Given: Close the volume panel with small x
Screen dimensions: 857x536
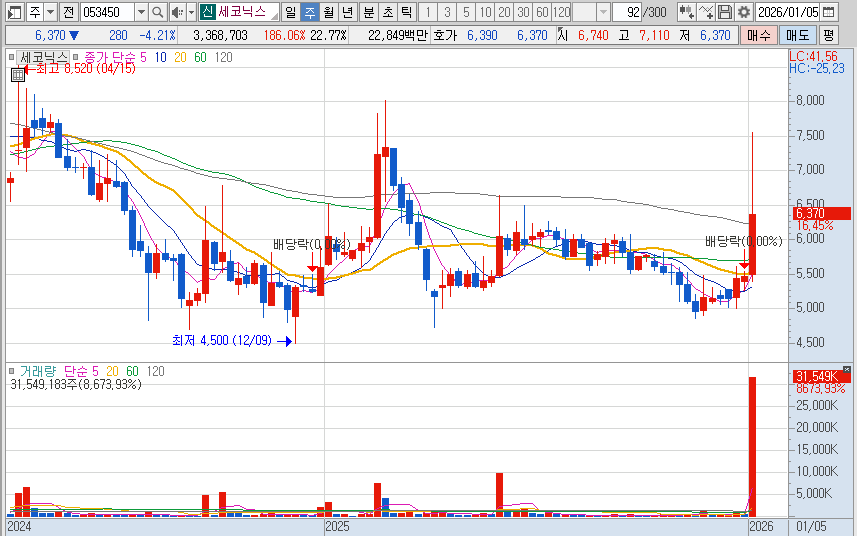Looking at the screenshot, I should [x=847, y=370].
